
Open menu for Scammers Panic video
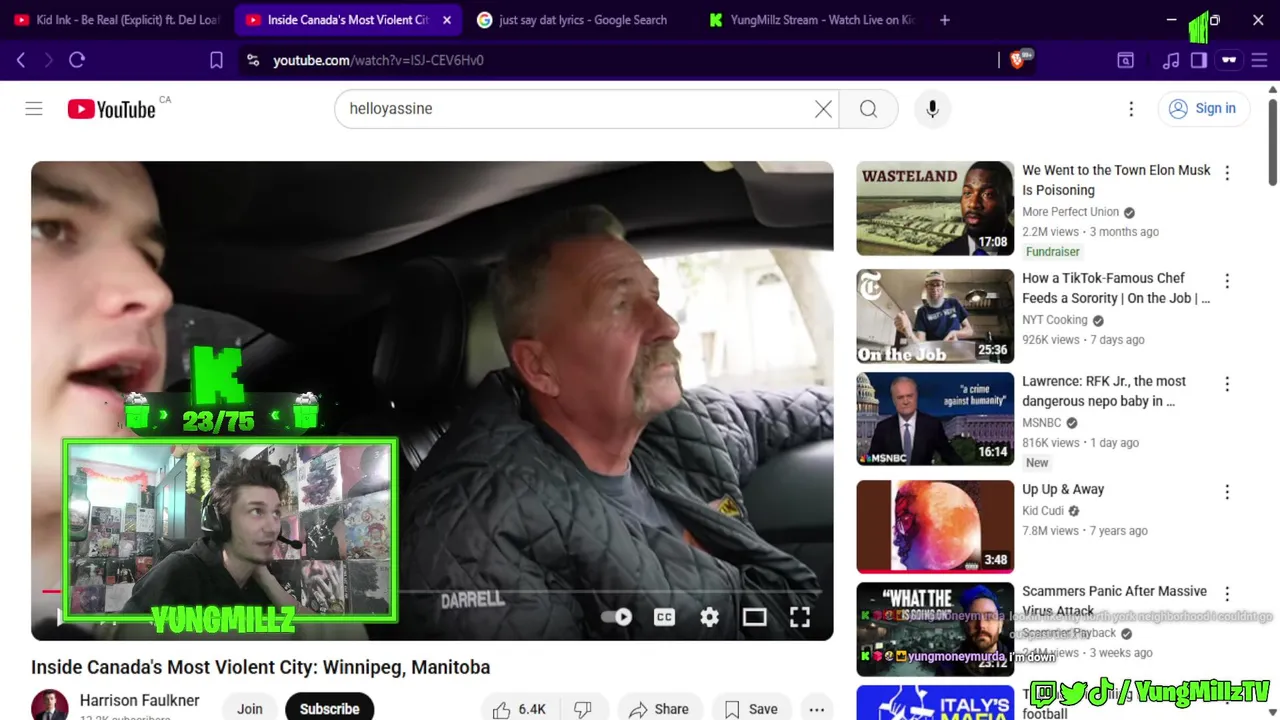coord(1227,594)
